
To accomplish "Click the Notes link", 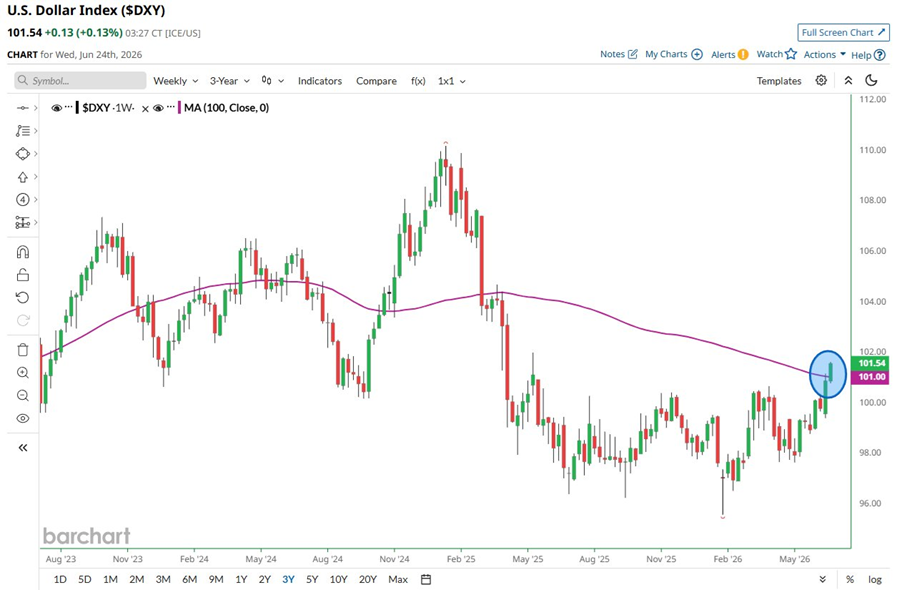I will (612, 54).
